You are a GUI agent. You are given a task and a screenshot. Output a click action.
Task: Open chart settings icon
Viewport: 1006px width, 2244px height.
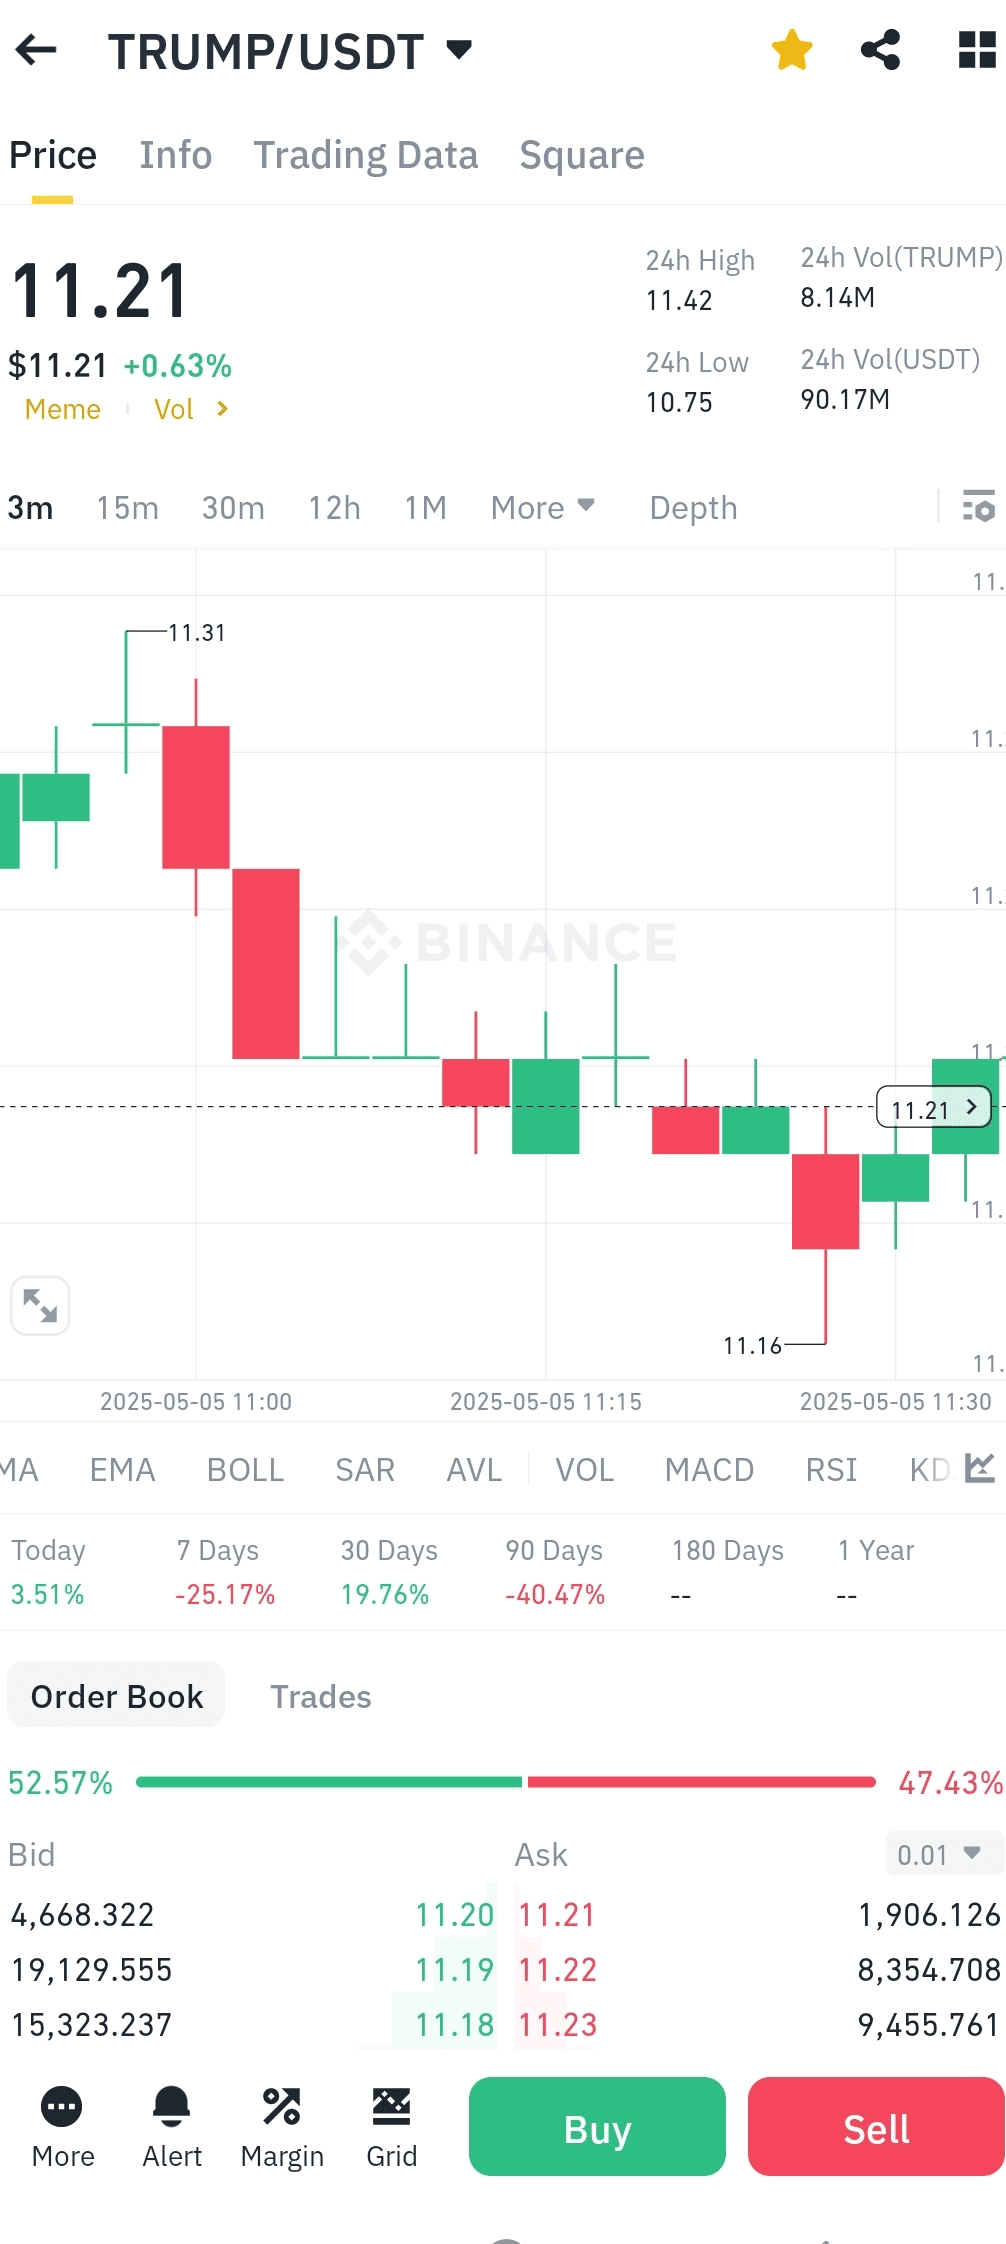click(978, 507)
